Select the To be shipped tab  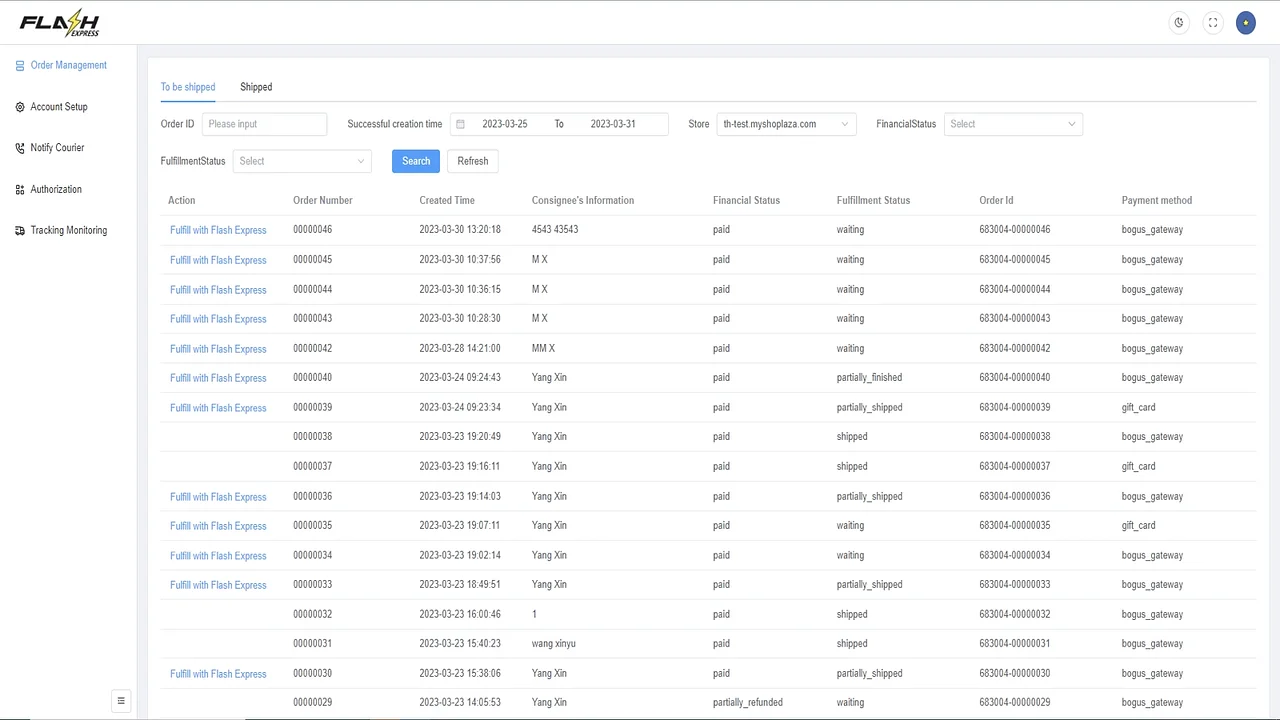click(187, 87)
